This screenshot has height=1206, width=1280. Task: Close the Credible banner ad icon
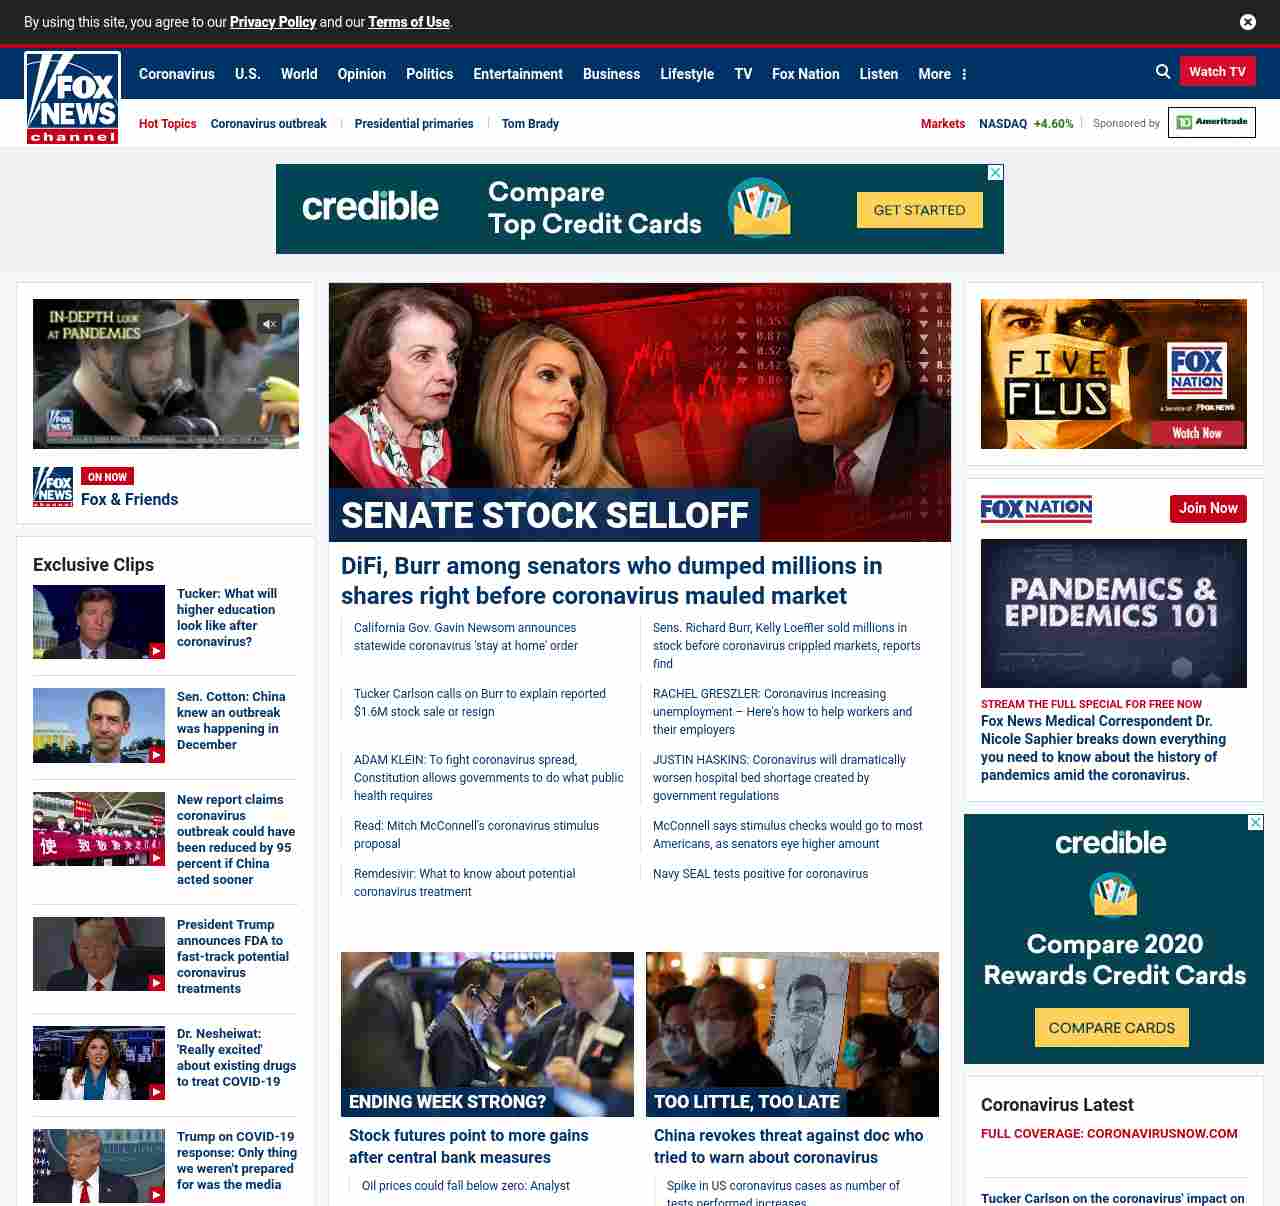coord(995,173)
